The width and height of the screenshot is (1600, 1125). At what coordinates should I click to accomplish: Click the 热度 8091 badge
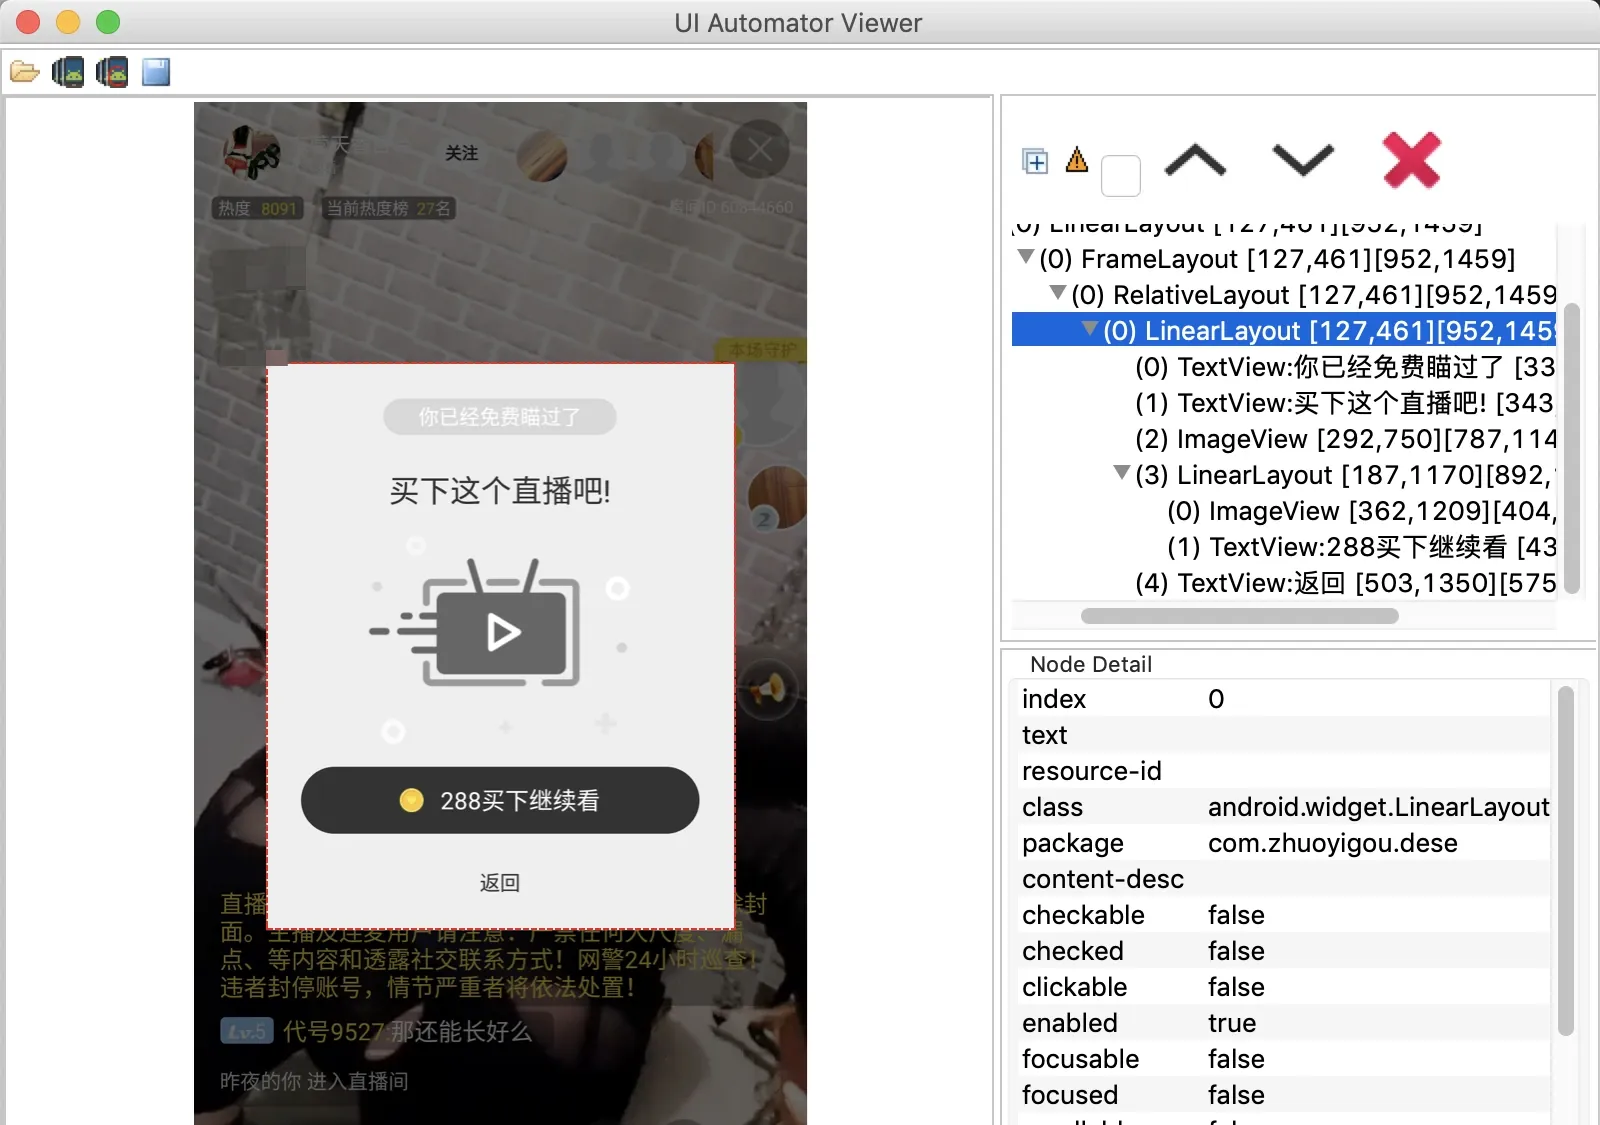pyautogui.click(x=257, y=208)
